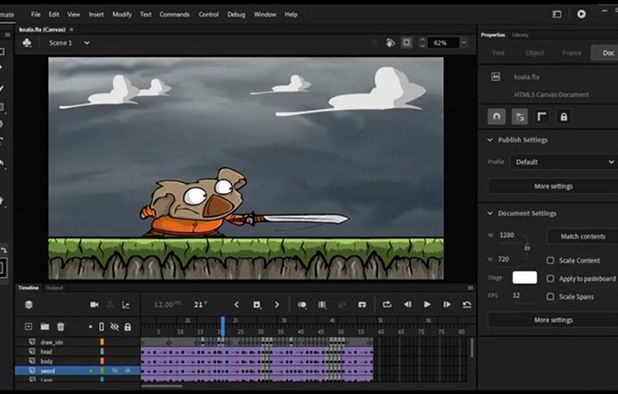Open the Stage background color swatch

click(x=525, y=277)
